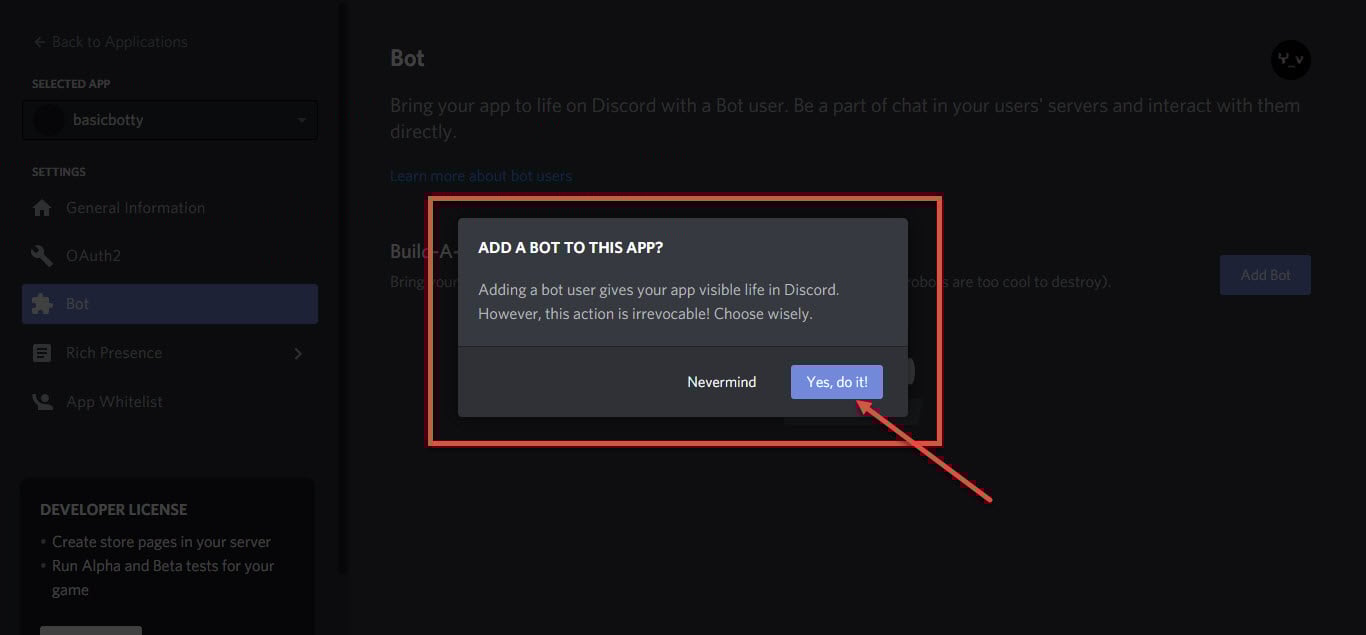Screen dimensions: 1366x635
Task: Click the General Information home icon
Action: [42, 208]
